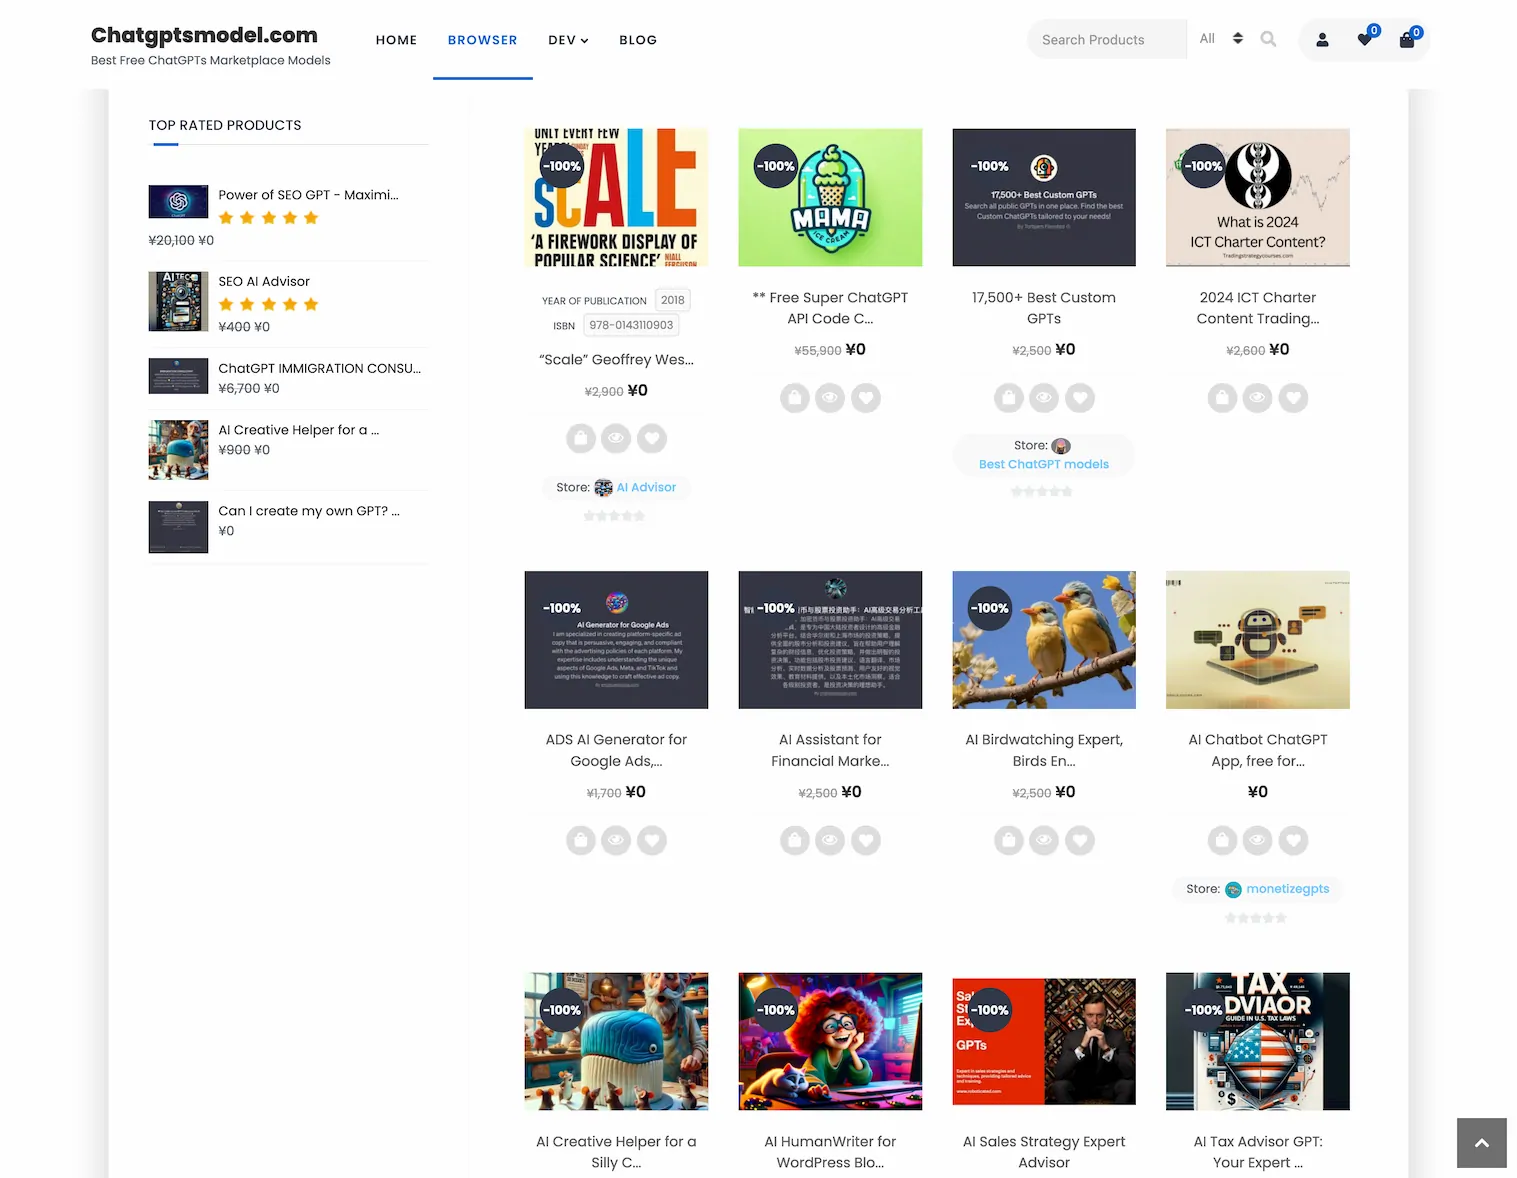Go to the HOME menu item

pos(396,40)
